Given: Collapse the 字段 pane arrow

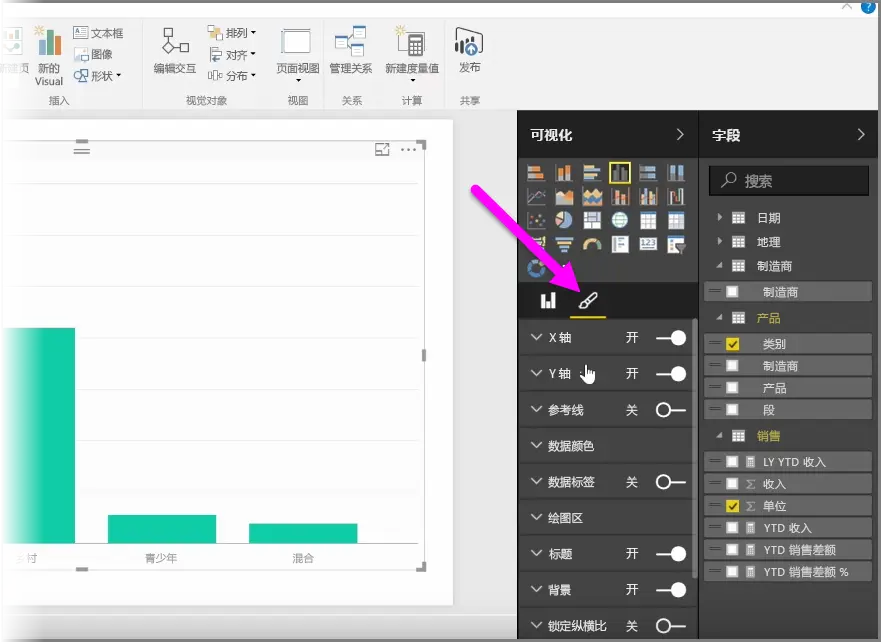Looking at the screenshot, I should pos(861,134).
